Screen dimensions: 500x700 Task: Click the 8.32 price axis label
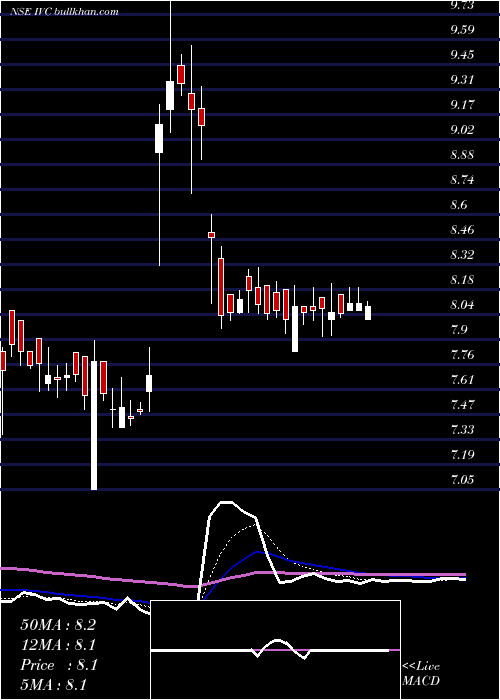462,255
